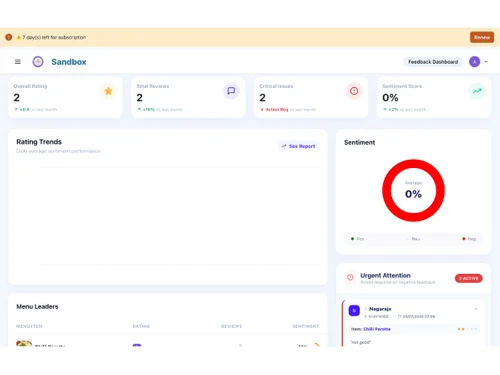Click the star icon on Overall Rating card
The image size is (500, 375).
pos(108,91)
